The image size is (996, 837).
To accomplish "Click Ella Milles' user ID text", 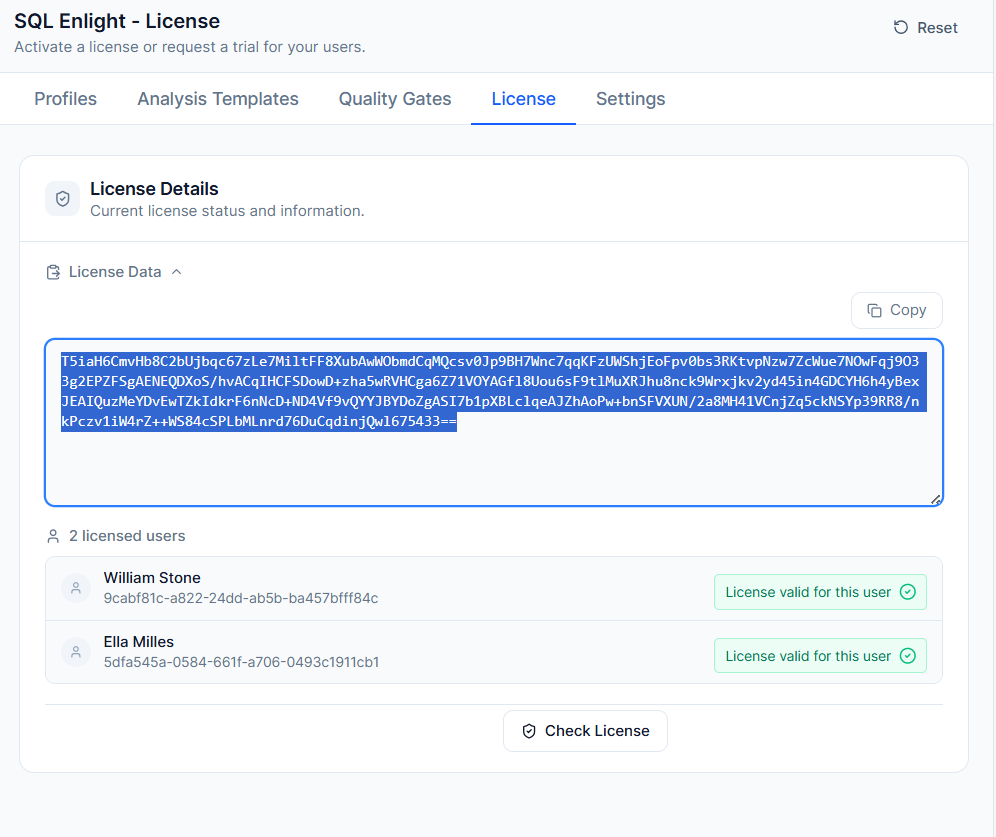I will [x=241, y=662].
